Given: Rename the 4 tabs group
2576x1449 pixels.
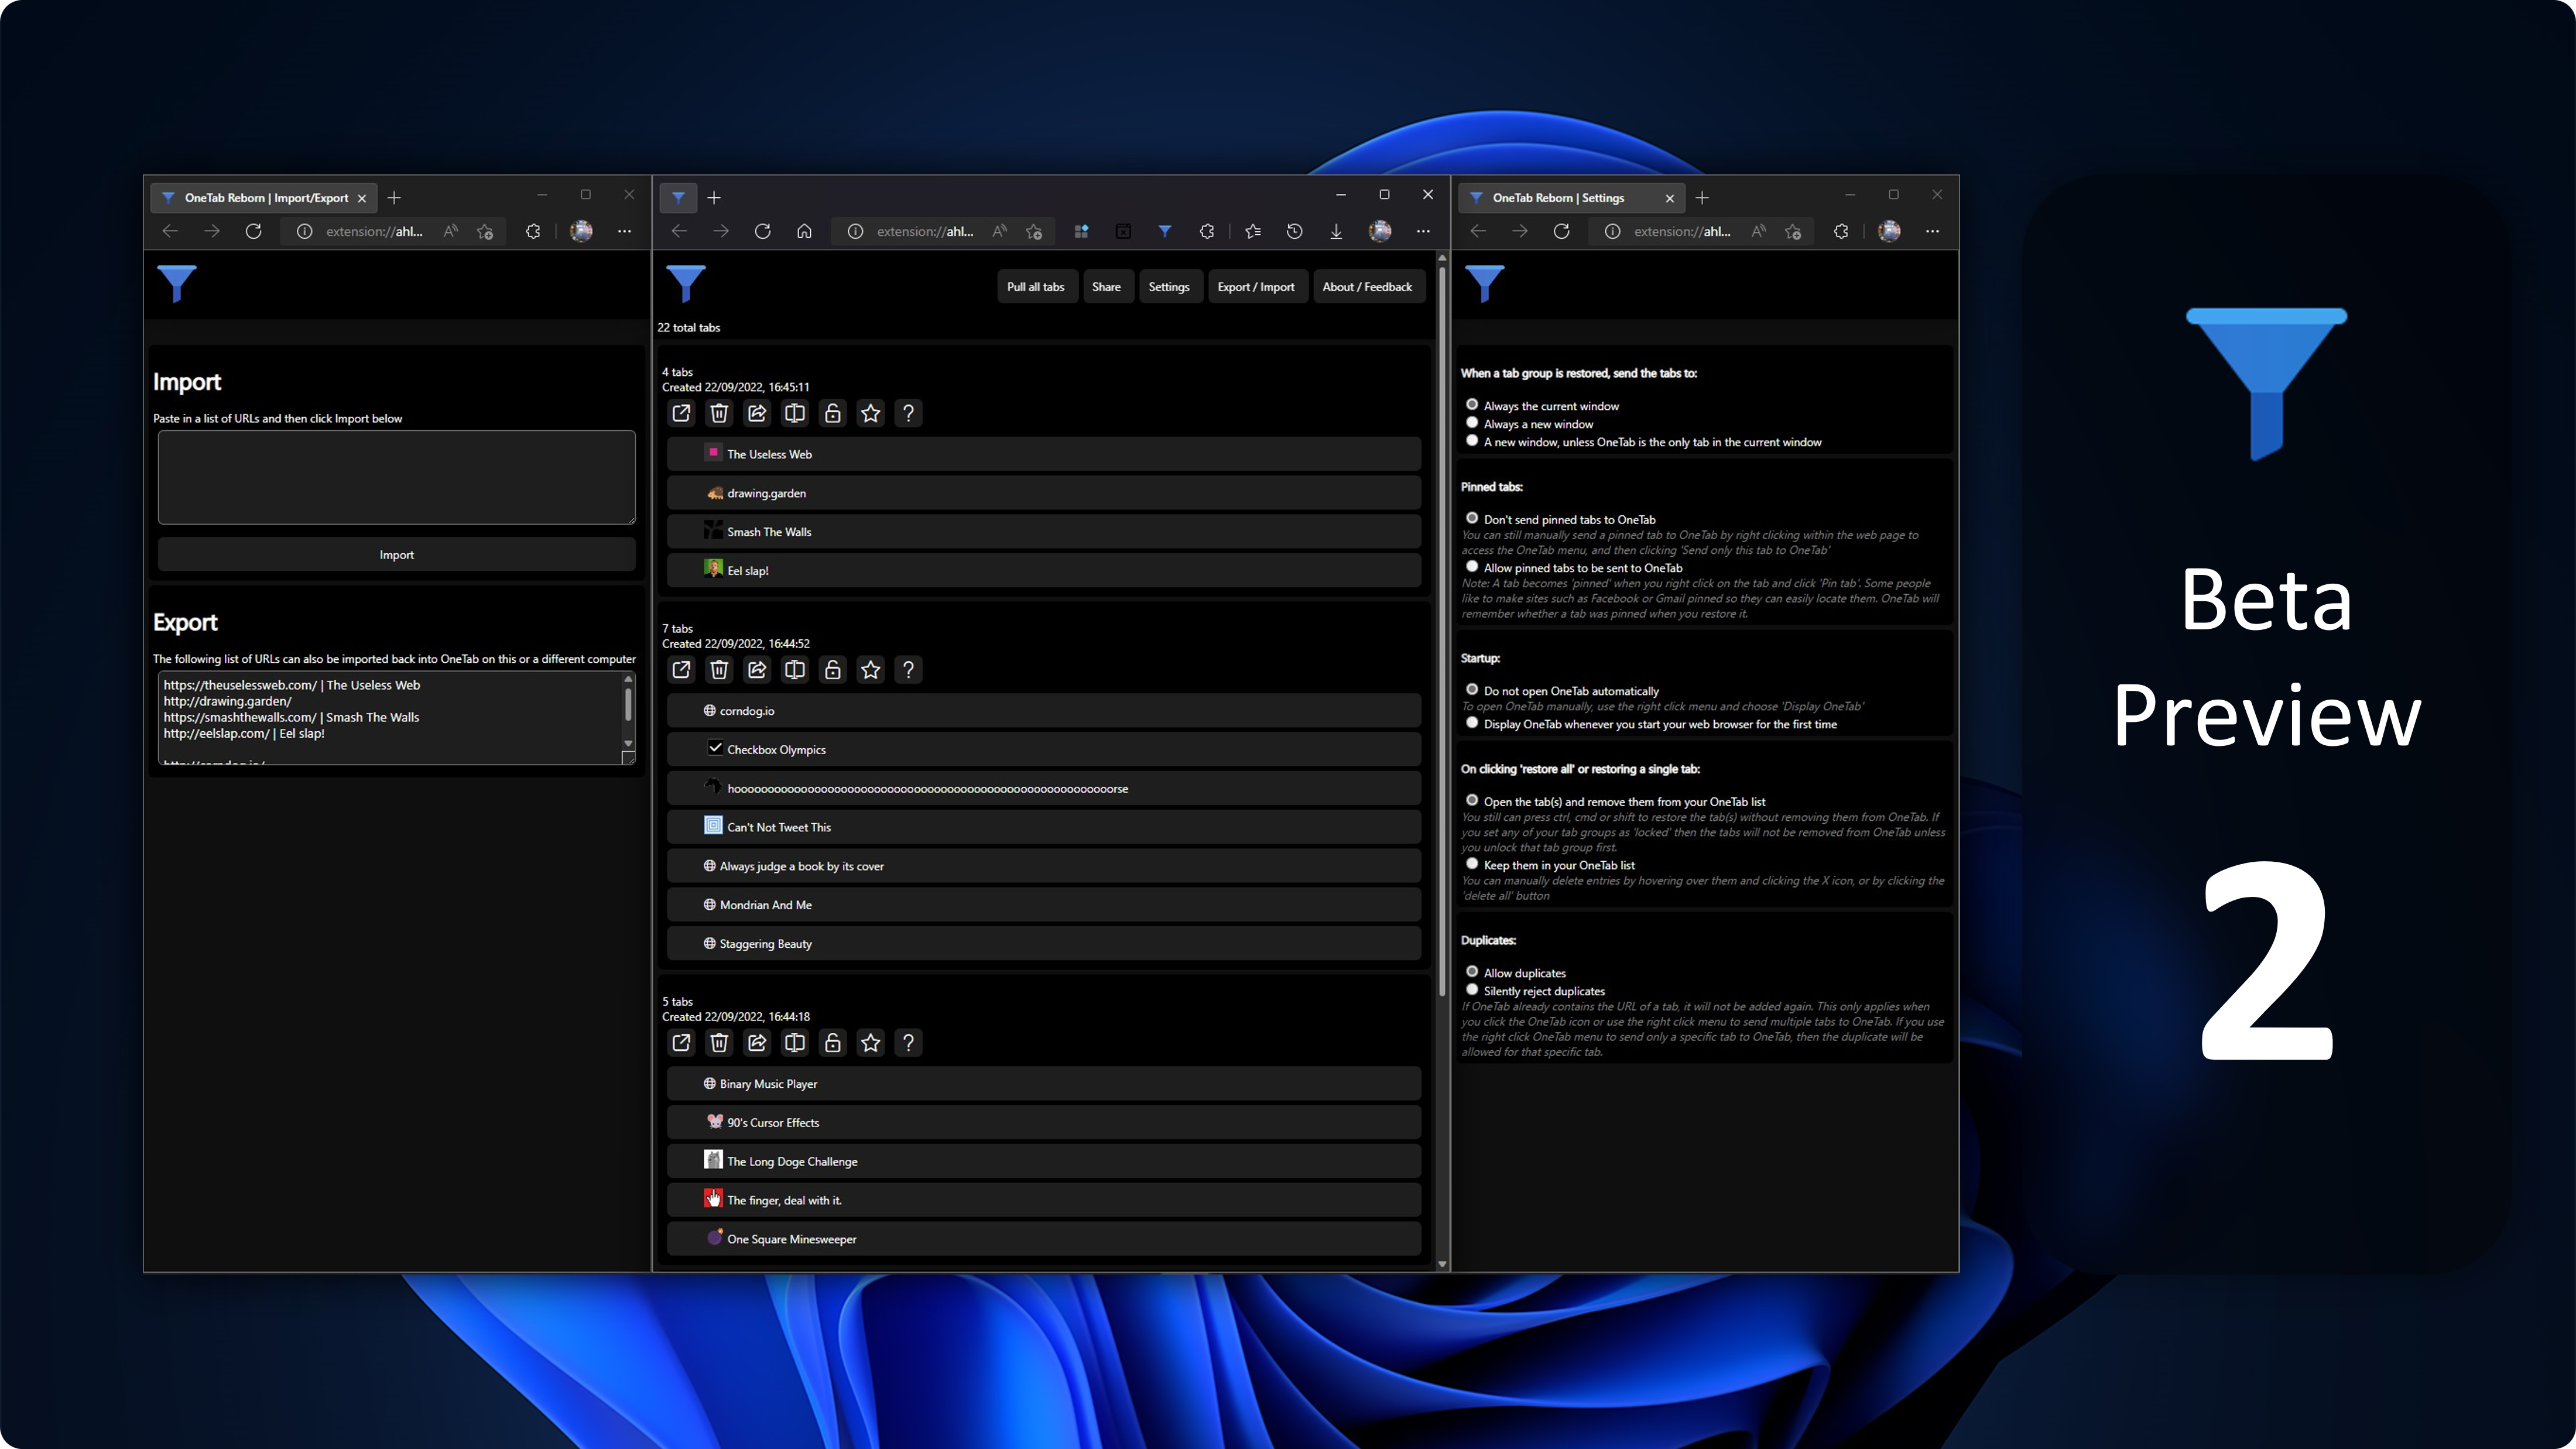Looking at the screenshot, I should pos(795,413).
